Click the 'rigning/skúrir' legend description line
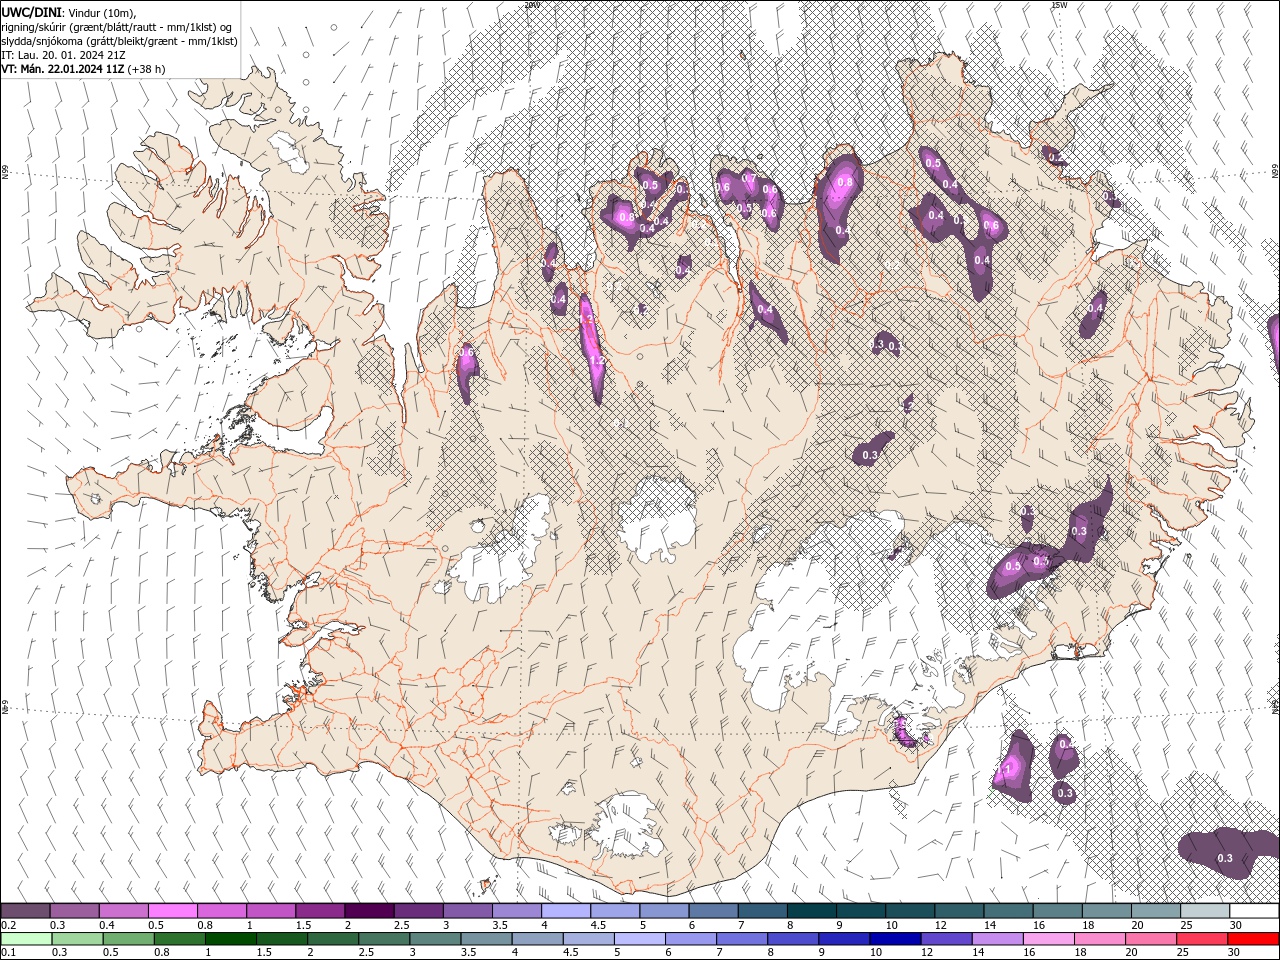Screen dimensions: 1280x960 pyautogui.click(x=117, y=27)
